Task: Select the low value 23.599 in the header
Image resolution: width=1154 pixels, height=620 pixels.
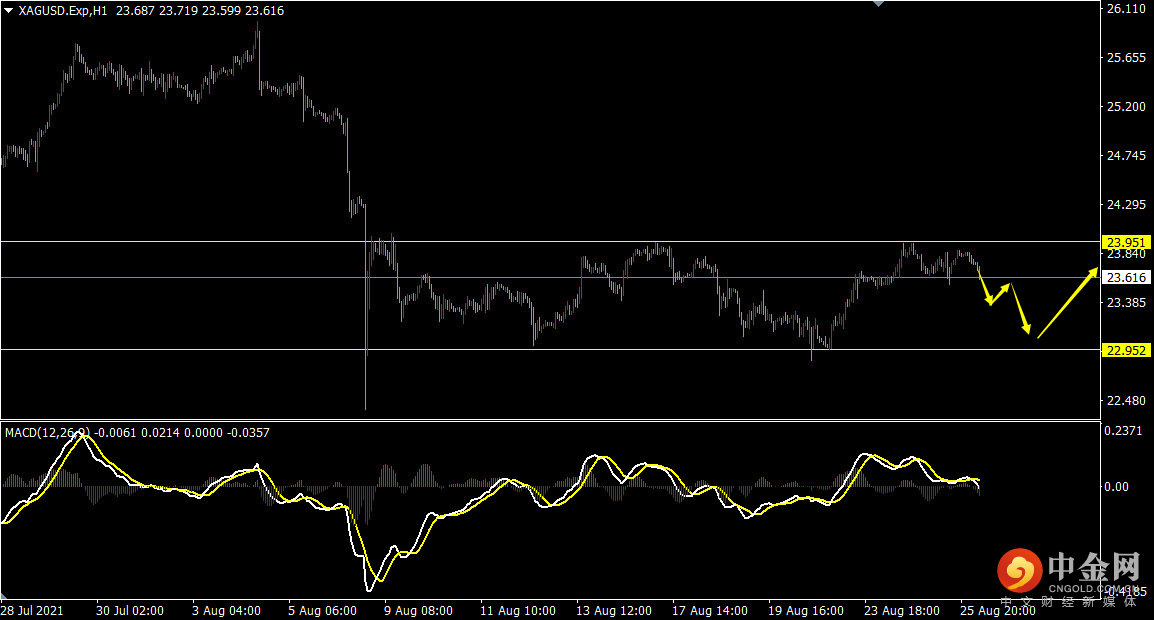Action: click(222, 10)
